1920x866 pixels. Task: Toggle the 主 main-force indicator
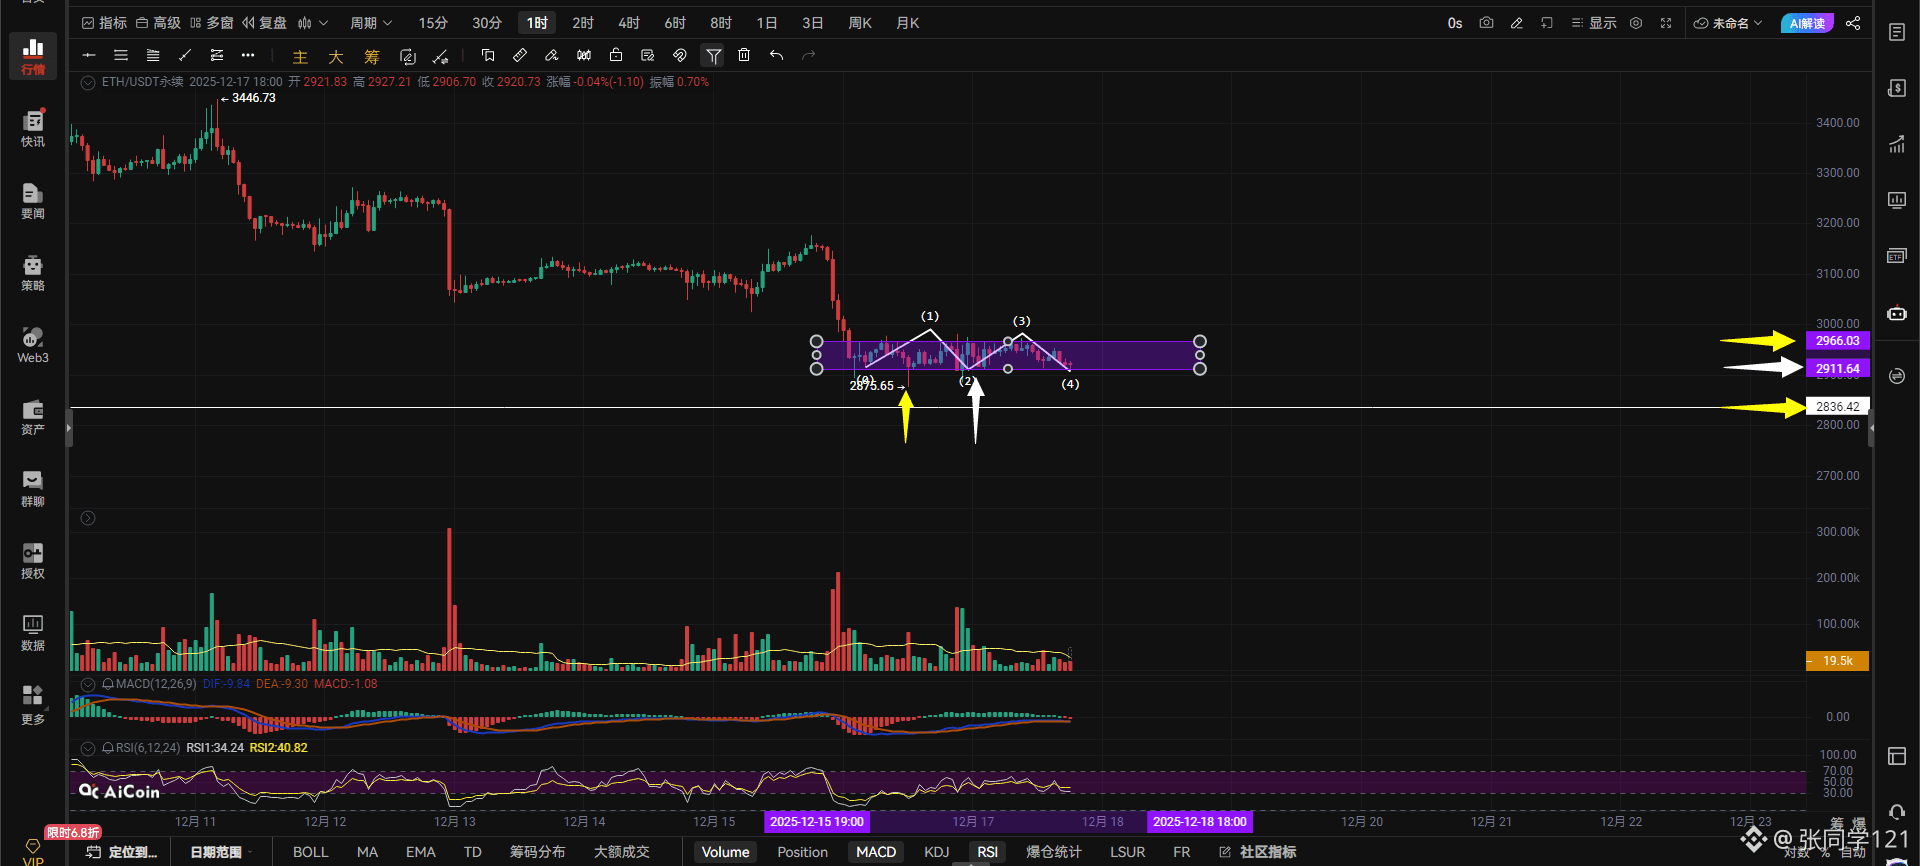coord(300,57)
